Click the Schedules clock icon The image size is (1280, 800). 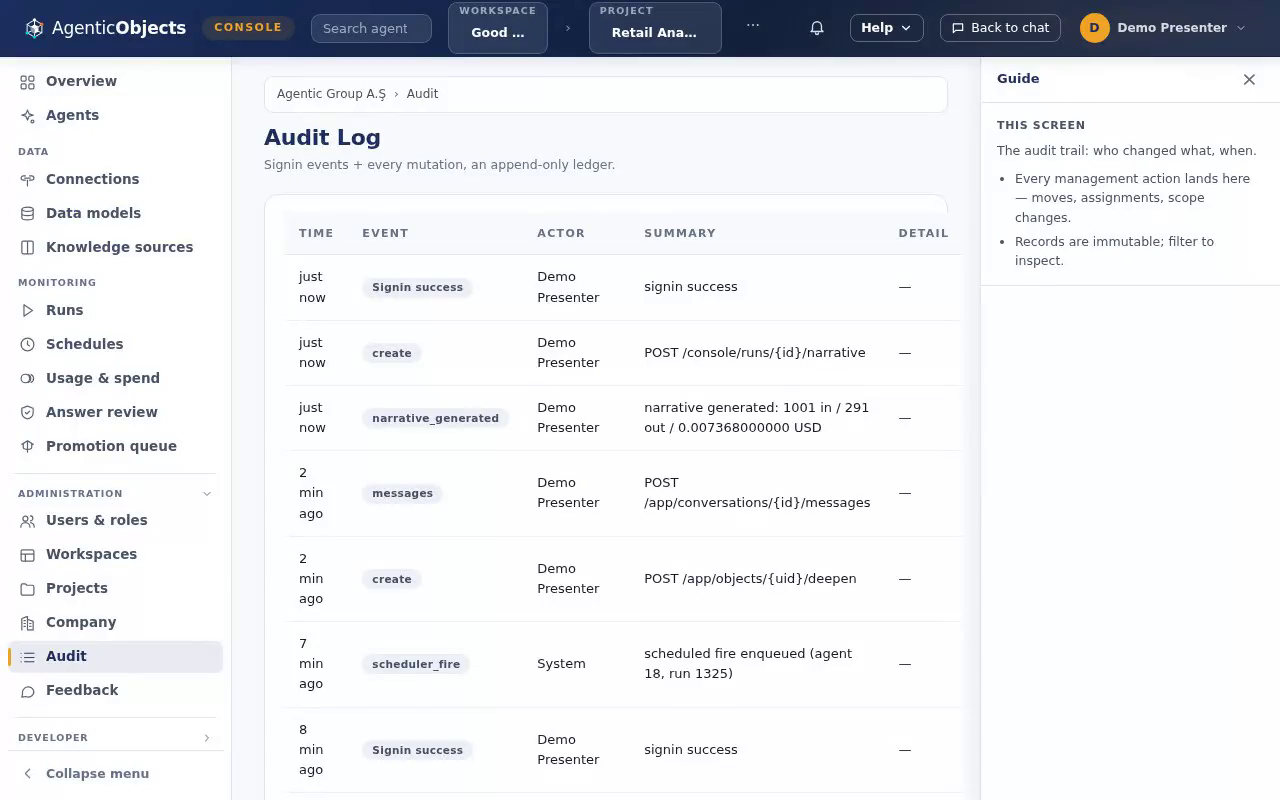point(28,344)
